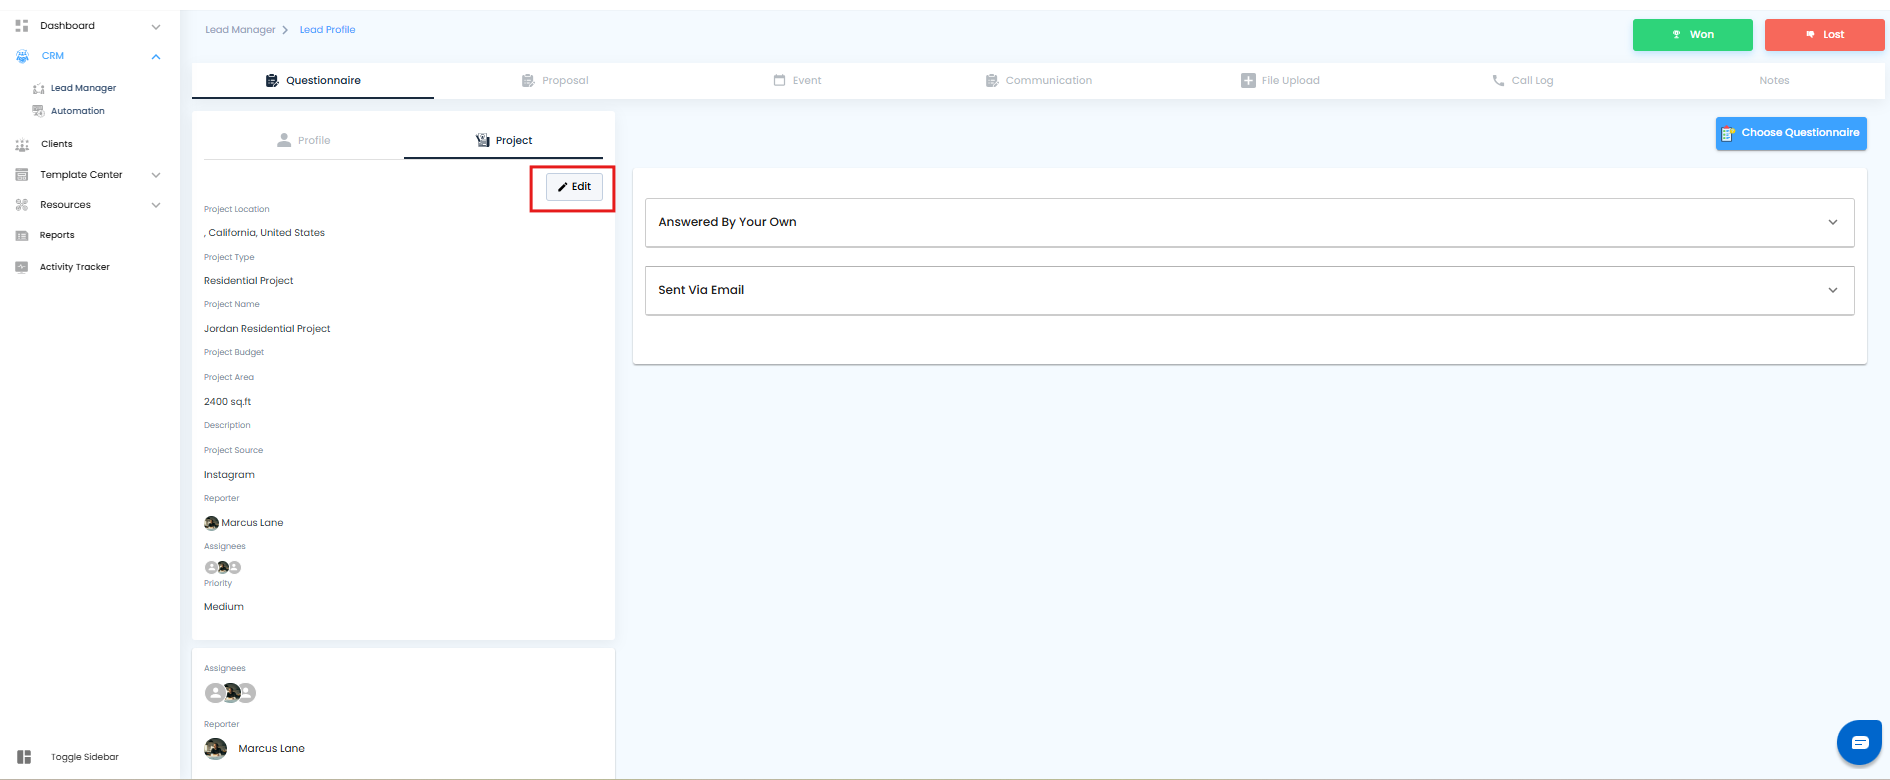Open the Profile sub-tab

pos(304,140)
